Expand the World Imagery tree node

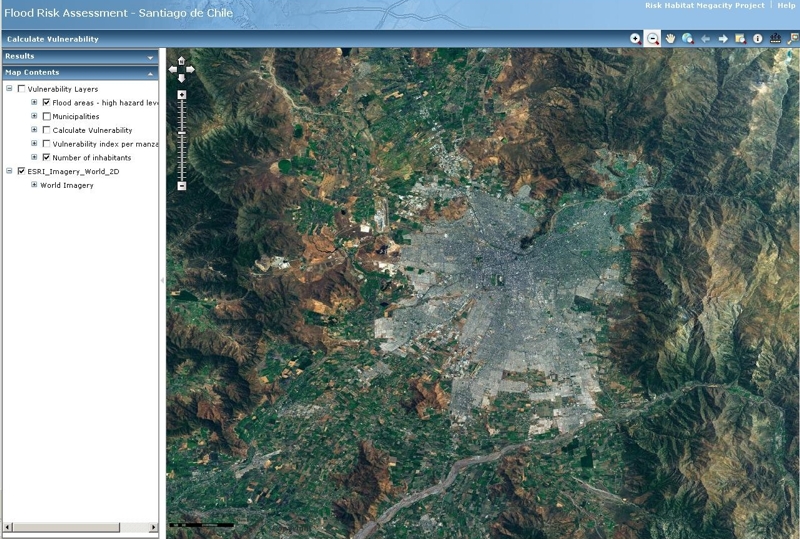(x=34, y=185)
